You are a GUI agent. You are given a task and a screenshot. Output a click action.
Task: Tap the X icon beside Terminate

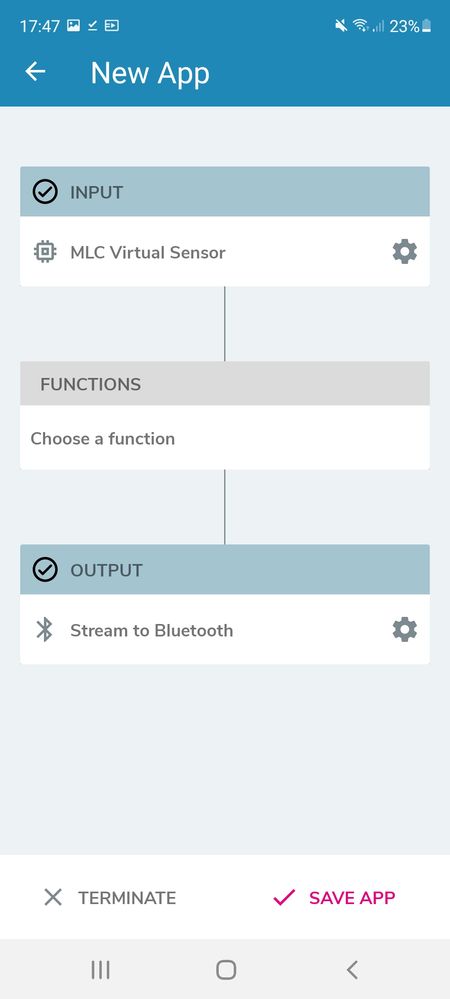(53, 898)
